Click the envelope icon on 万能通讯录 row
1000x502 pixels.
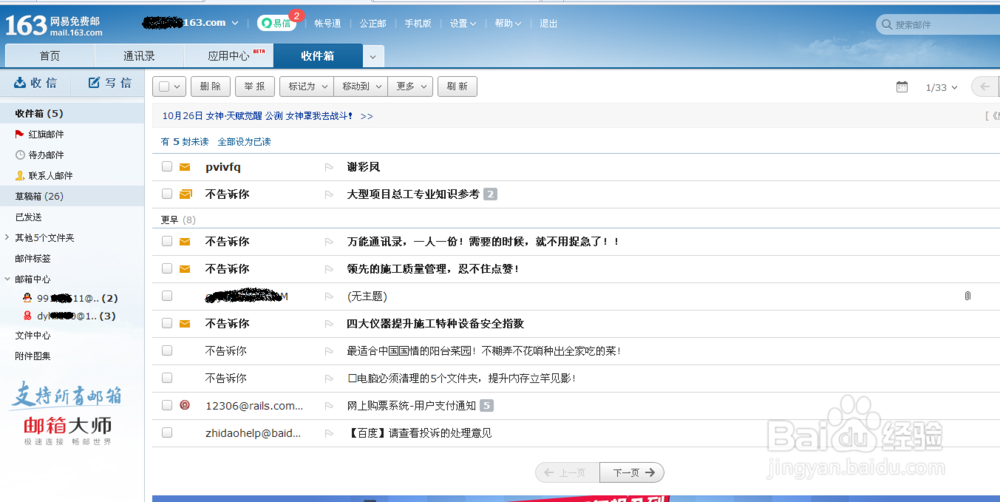tap(185, 242)
